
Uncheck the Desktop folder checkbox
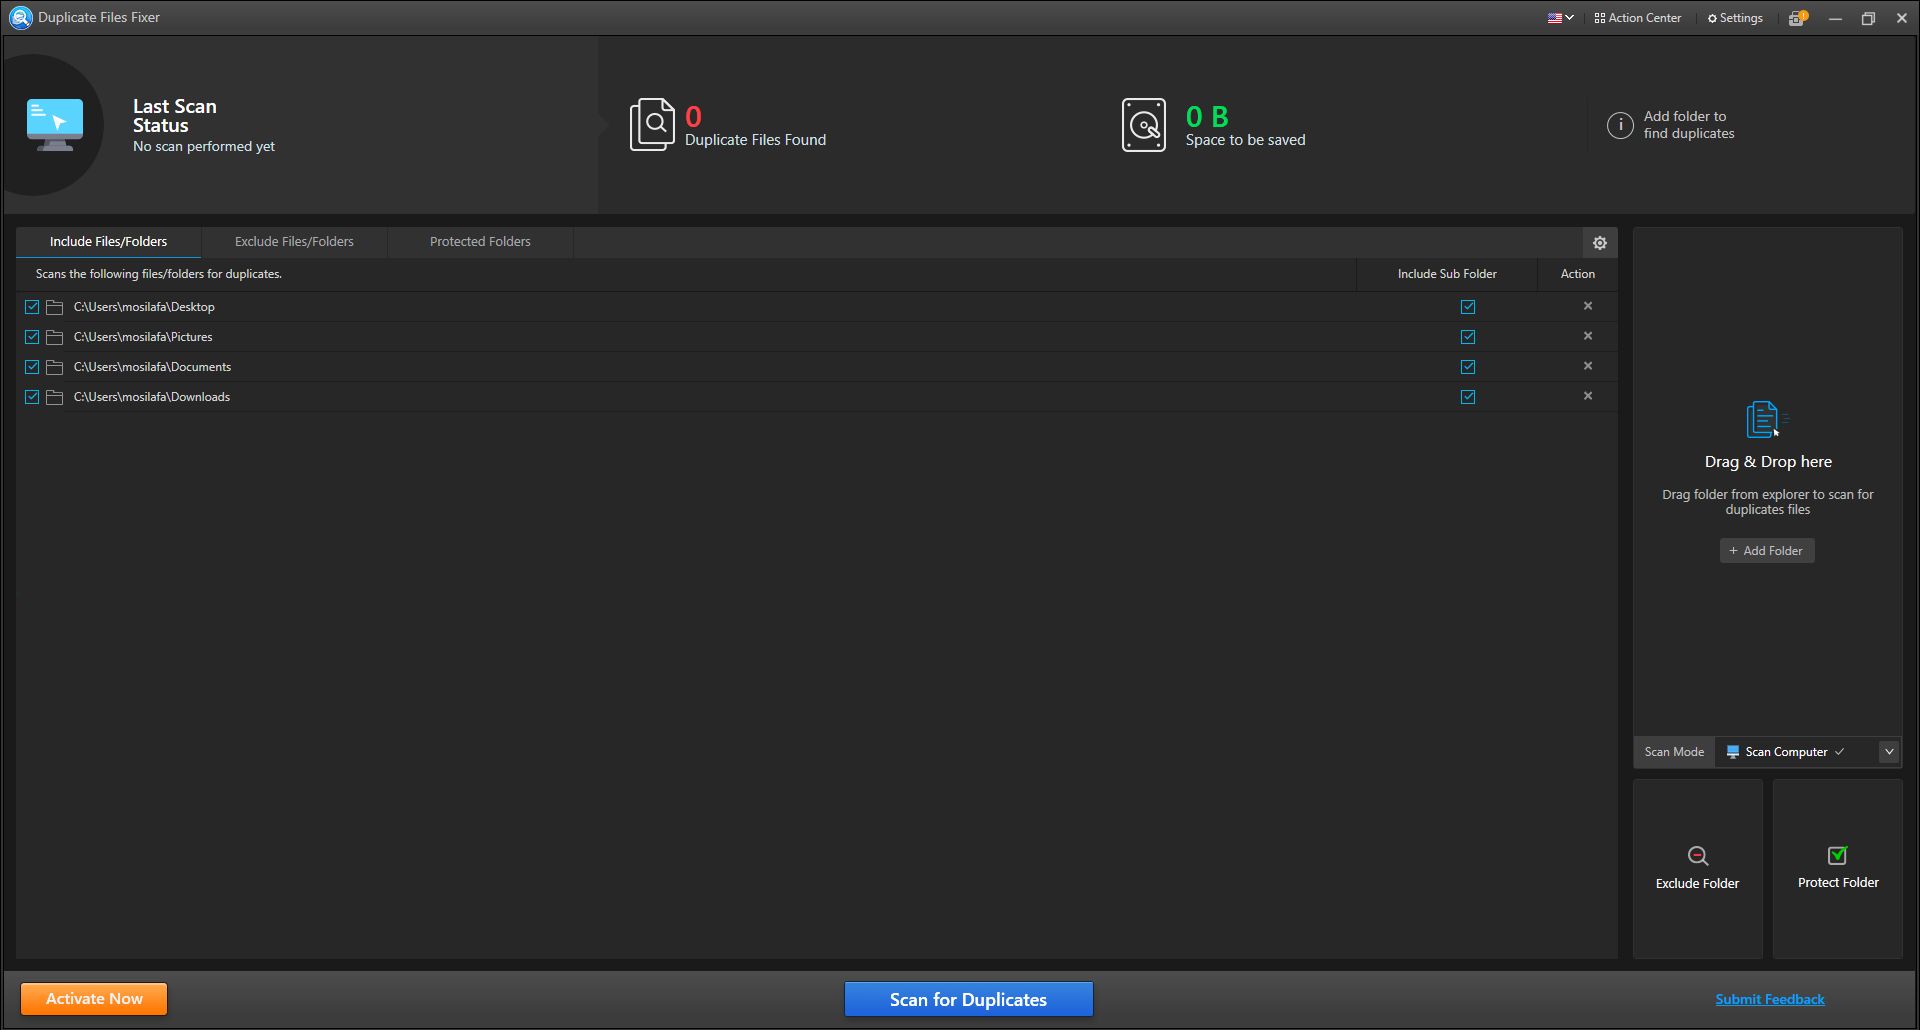[x=32, y=307]
